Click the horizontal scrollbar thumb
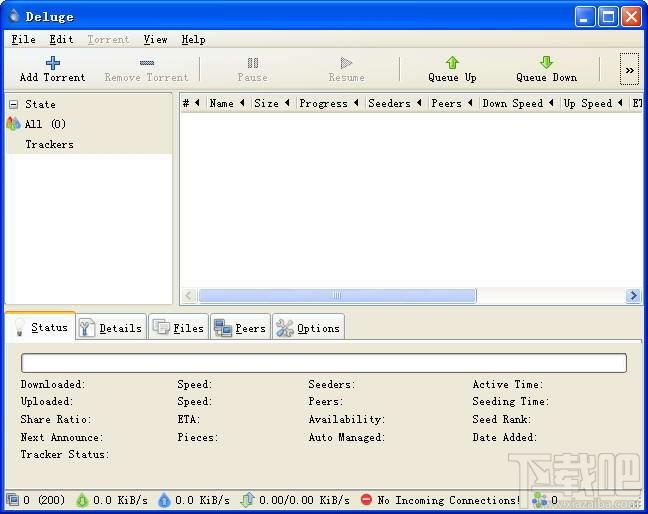 (x=337, y=295)
